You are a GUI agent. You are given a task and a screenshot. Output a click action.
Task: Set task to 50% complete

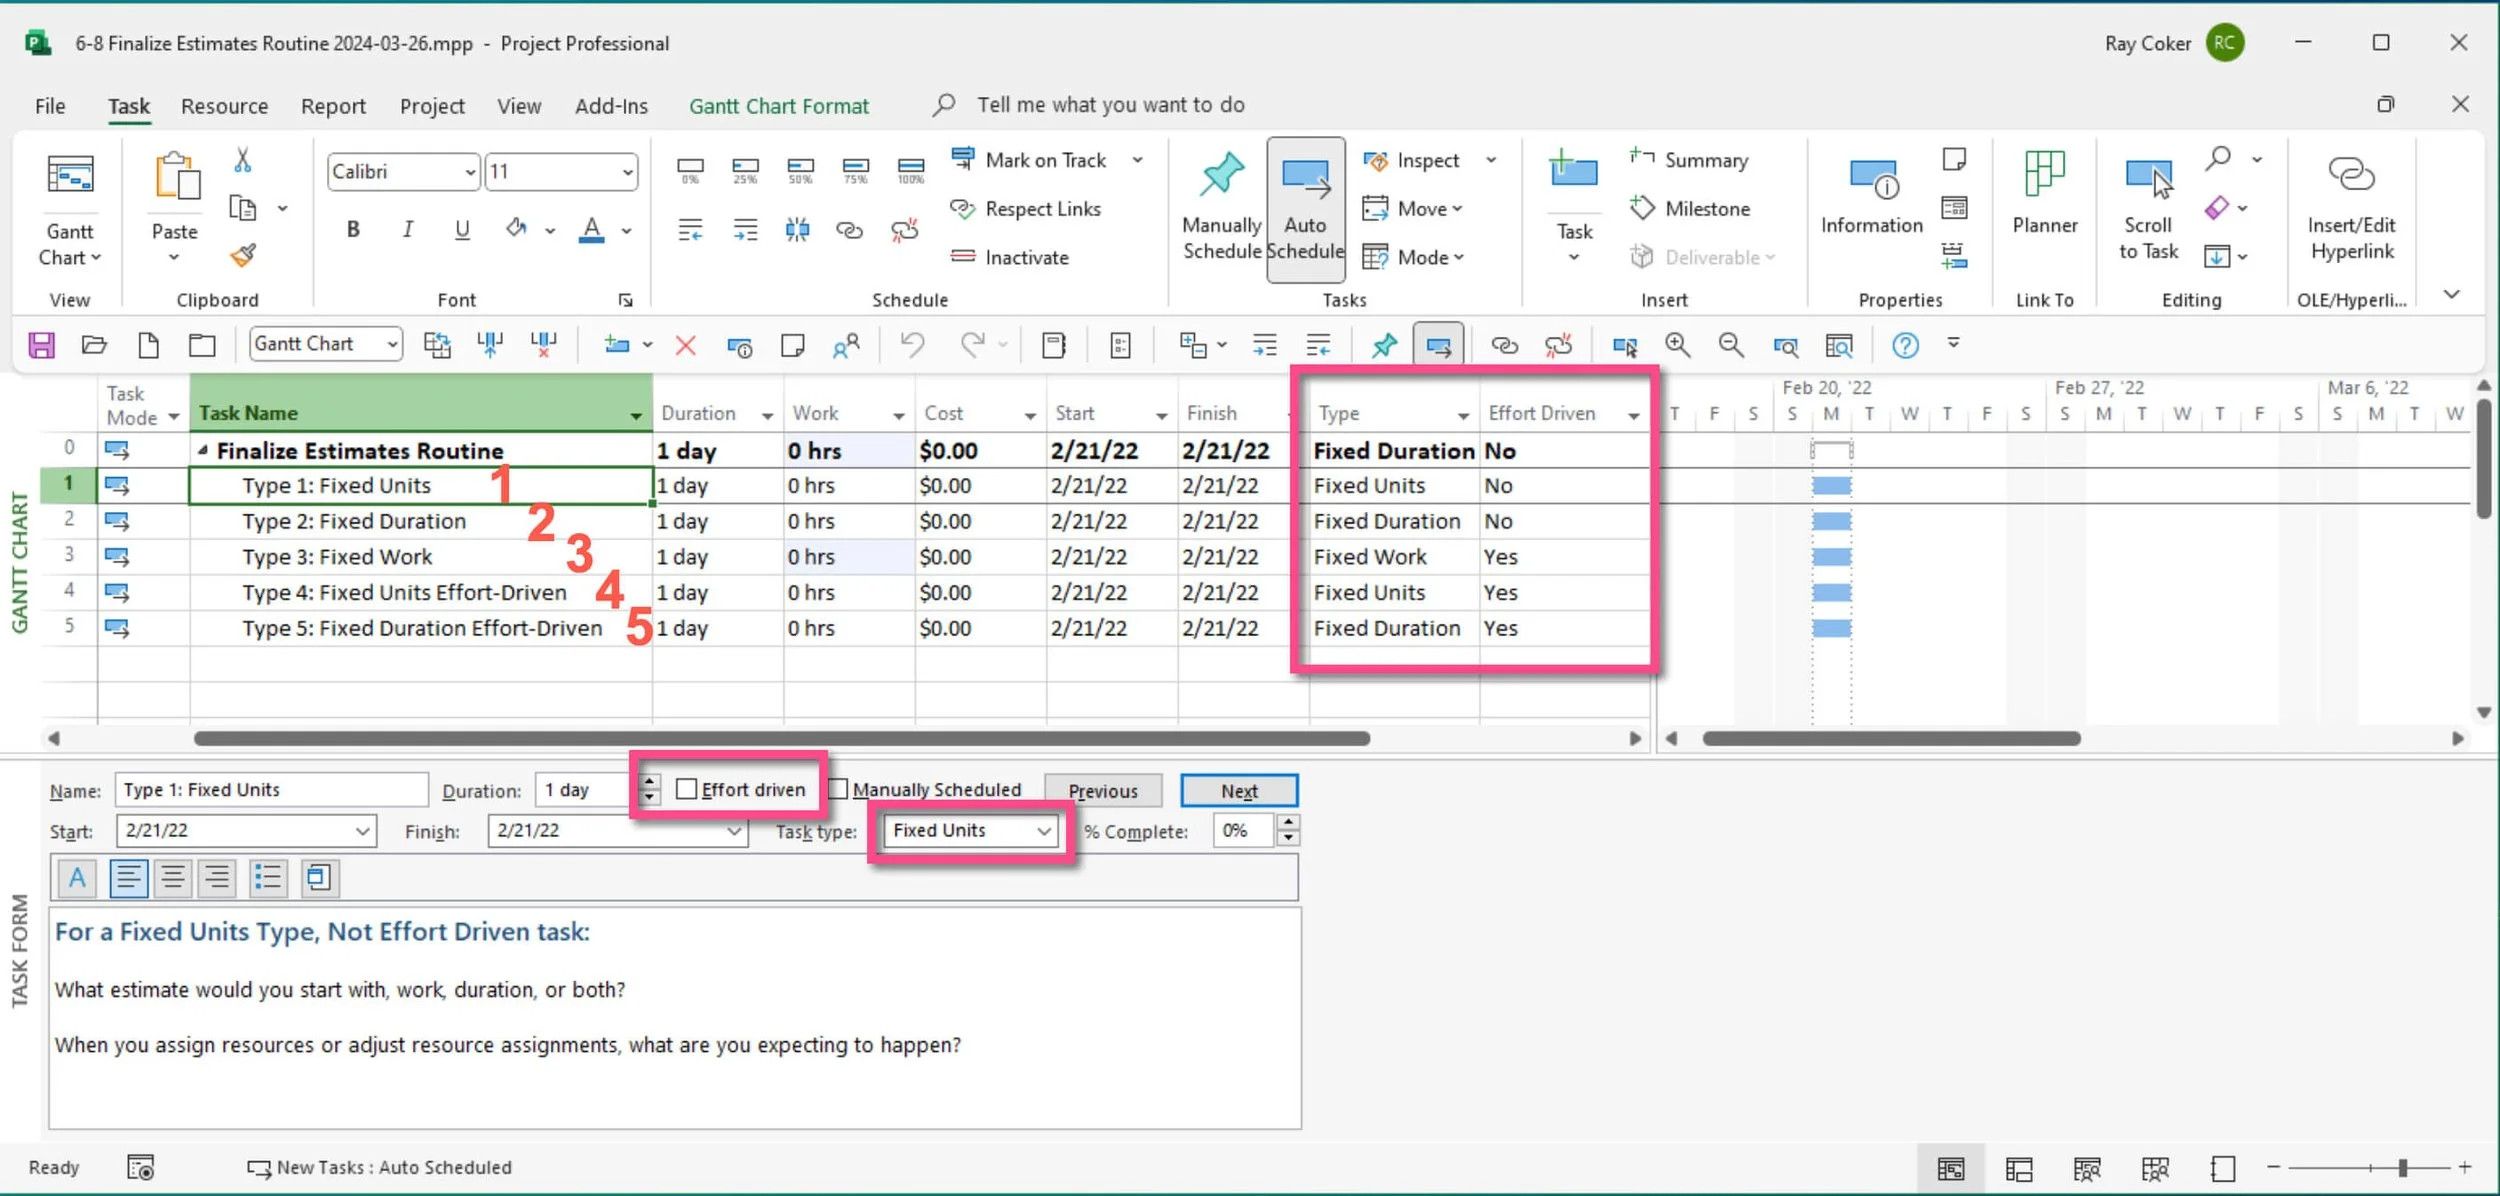799,169
